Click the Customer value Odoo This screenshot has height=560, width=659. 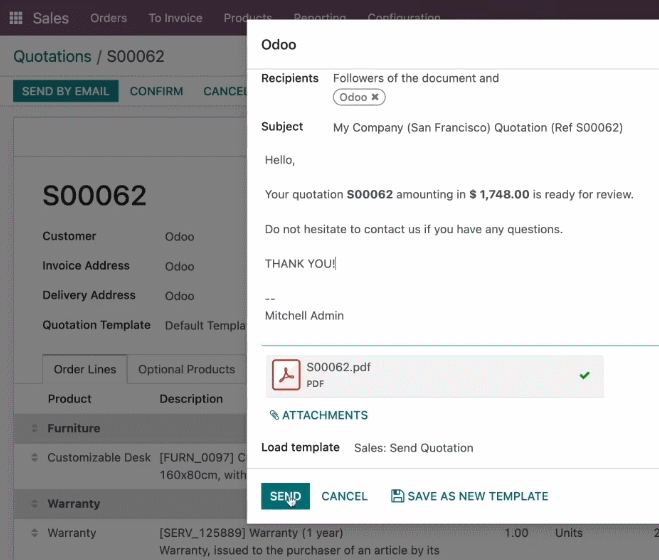click(x=179, y=237)
